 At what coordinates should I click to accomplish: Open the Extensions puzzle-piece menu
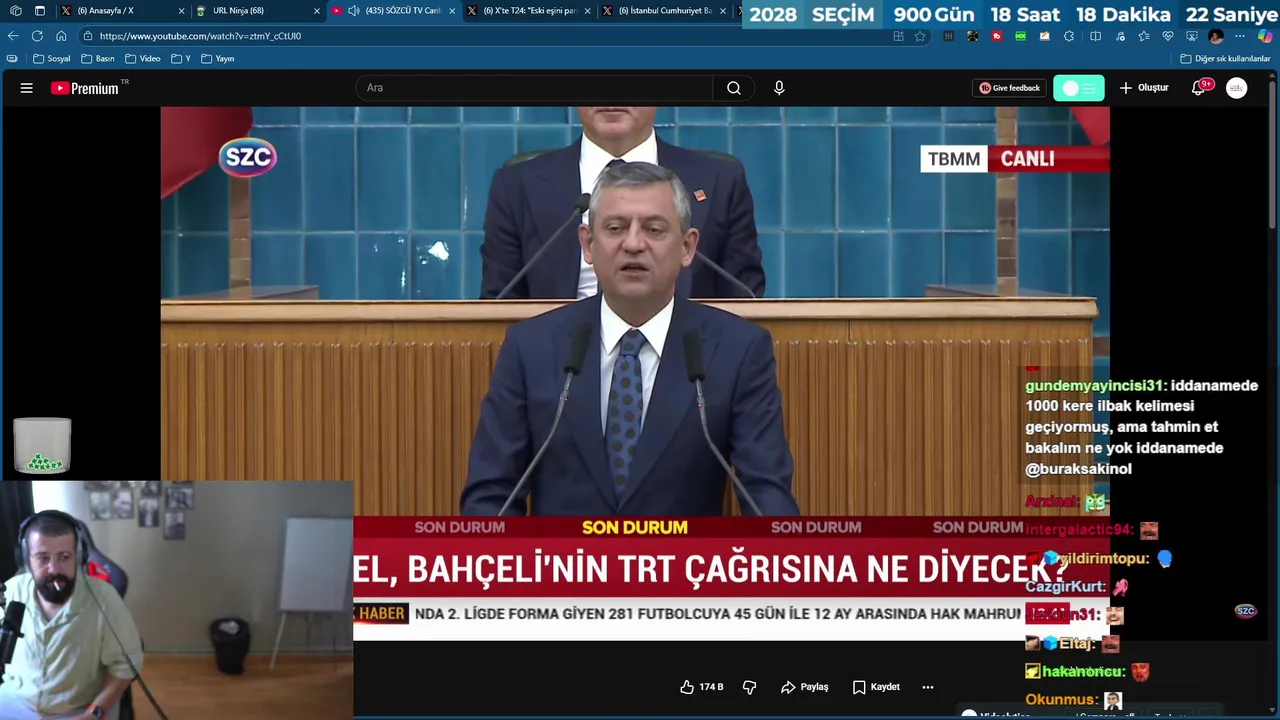click(1069, 36)
